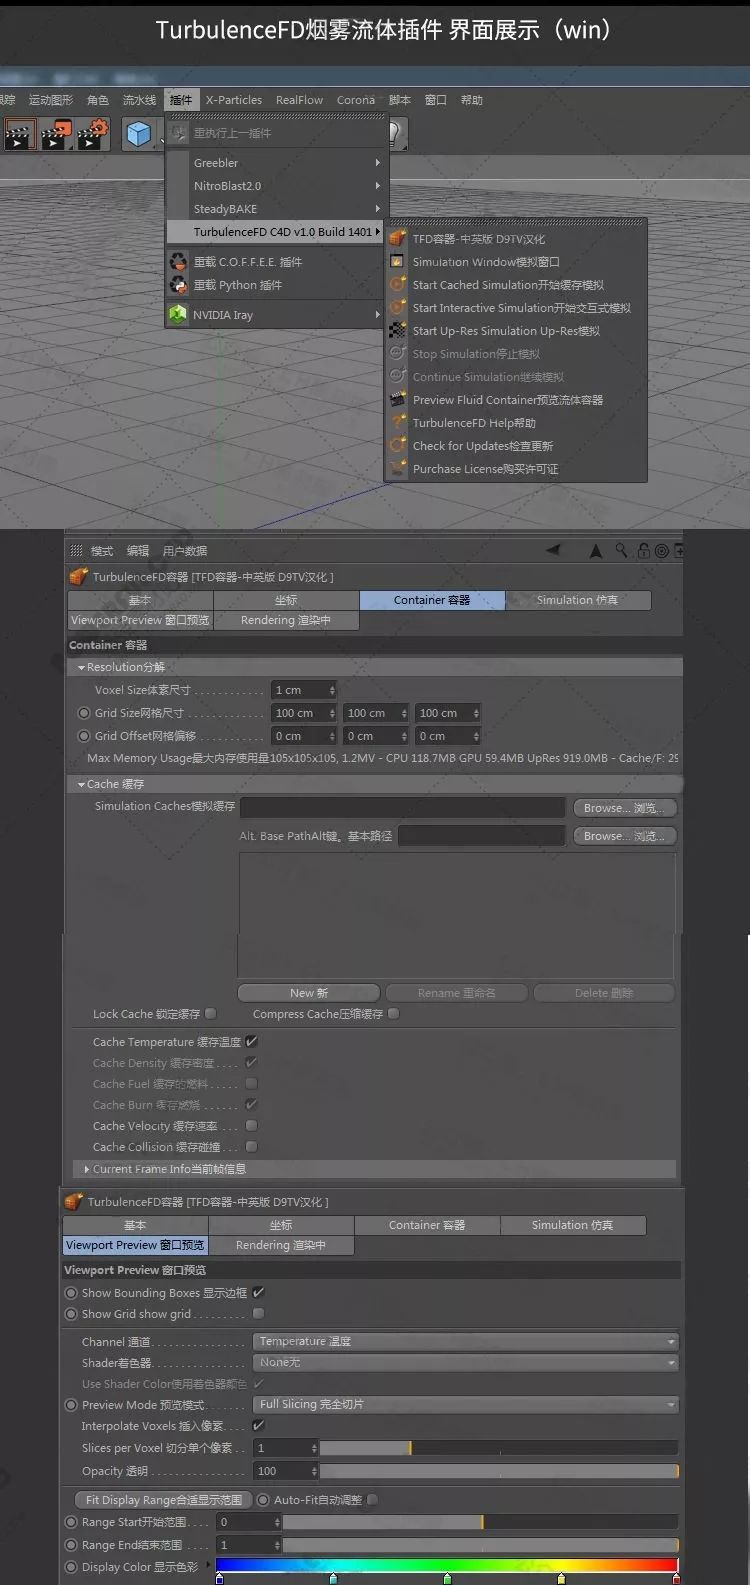Click the Display Color gradient bar

coord(446,1566)
